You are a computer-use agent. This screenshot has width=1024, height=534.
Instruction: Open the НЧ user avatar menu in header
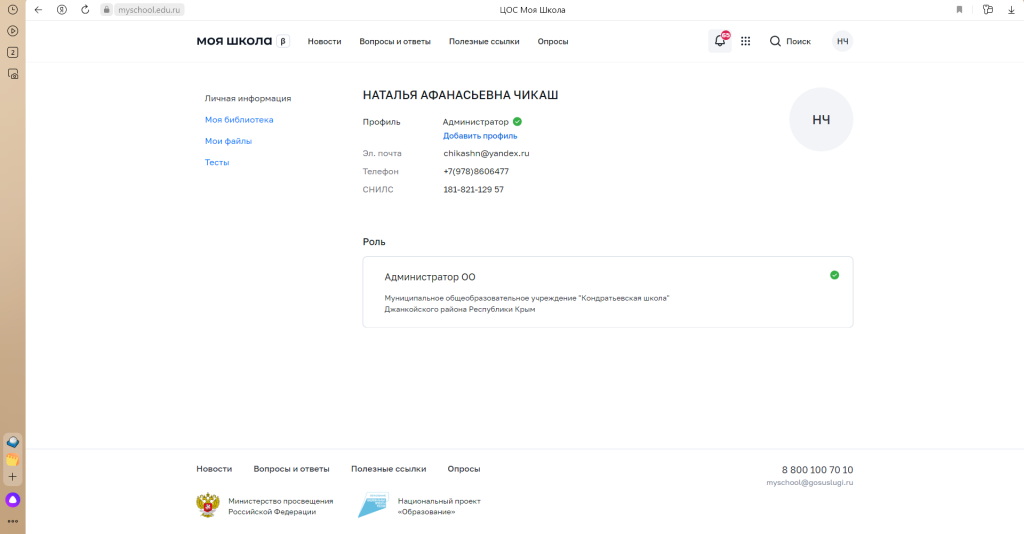pyautogui.click(x=842, y=41)
